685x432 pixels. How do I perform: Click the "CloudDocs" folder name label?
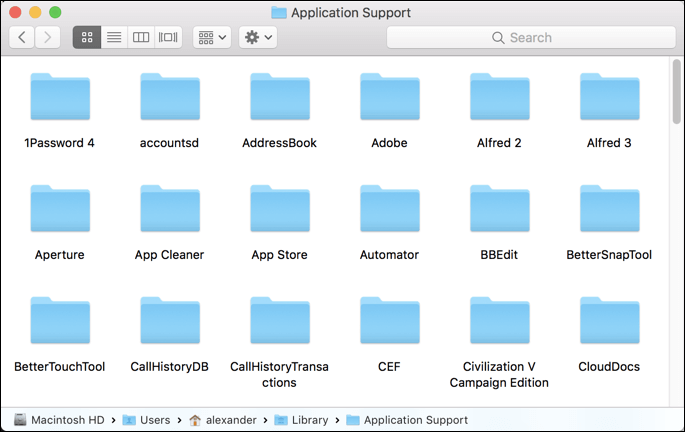click(x=609, y=366)
